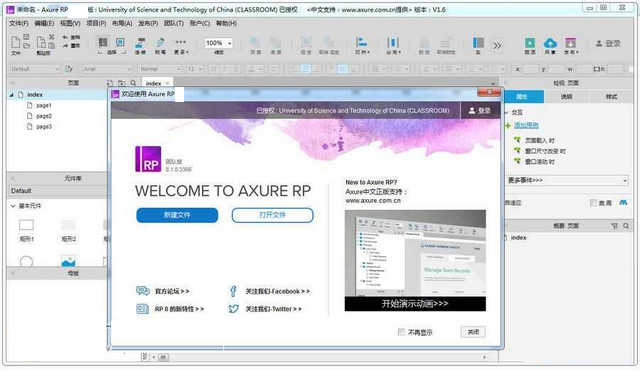Click the Twitter bird icon in the welcome dialog
The image size is (640, 370).
pos(233,309)
